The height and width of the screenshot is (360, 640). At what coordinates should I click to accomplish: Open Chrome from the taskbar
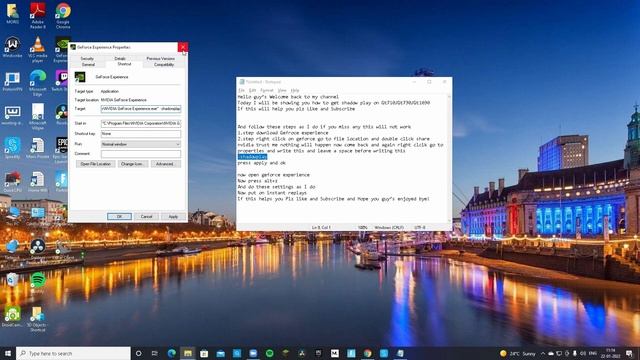[367, 353]
